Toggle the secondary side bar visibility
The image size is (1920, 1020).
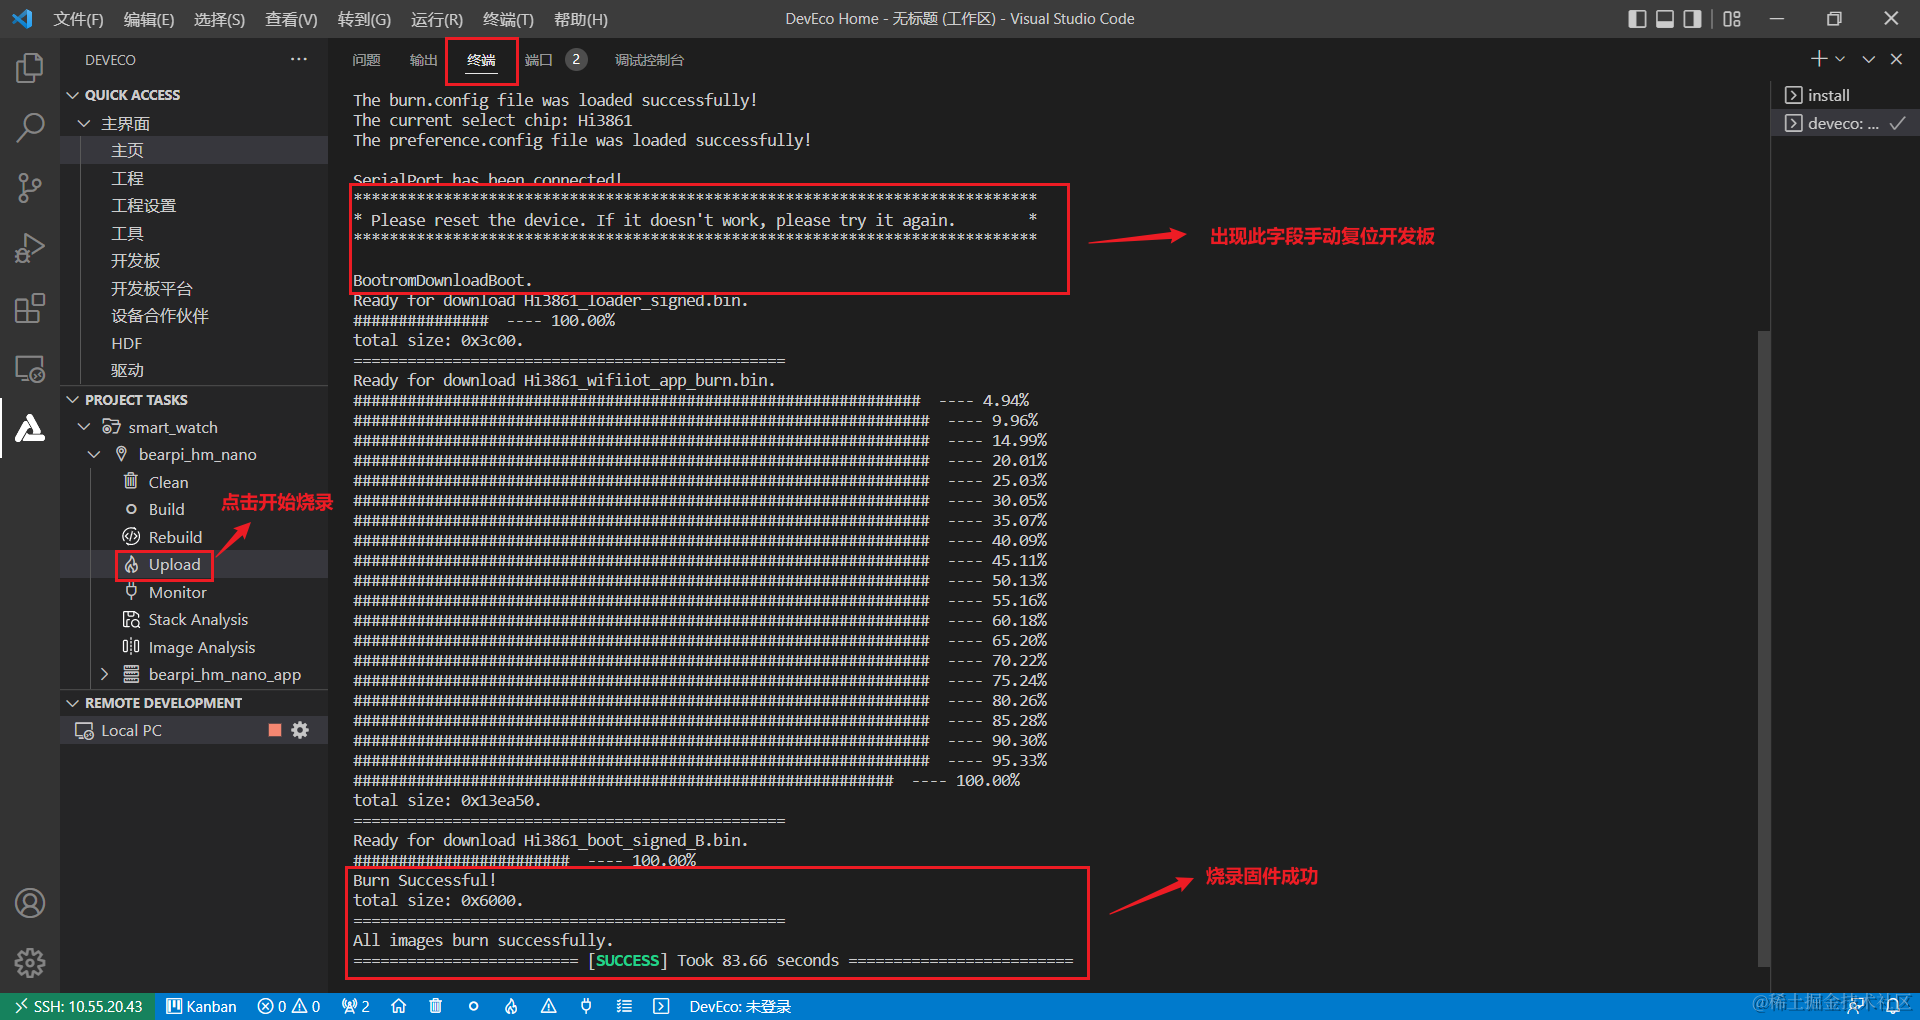coord(1693,19)
